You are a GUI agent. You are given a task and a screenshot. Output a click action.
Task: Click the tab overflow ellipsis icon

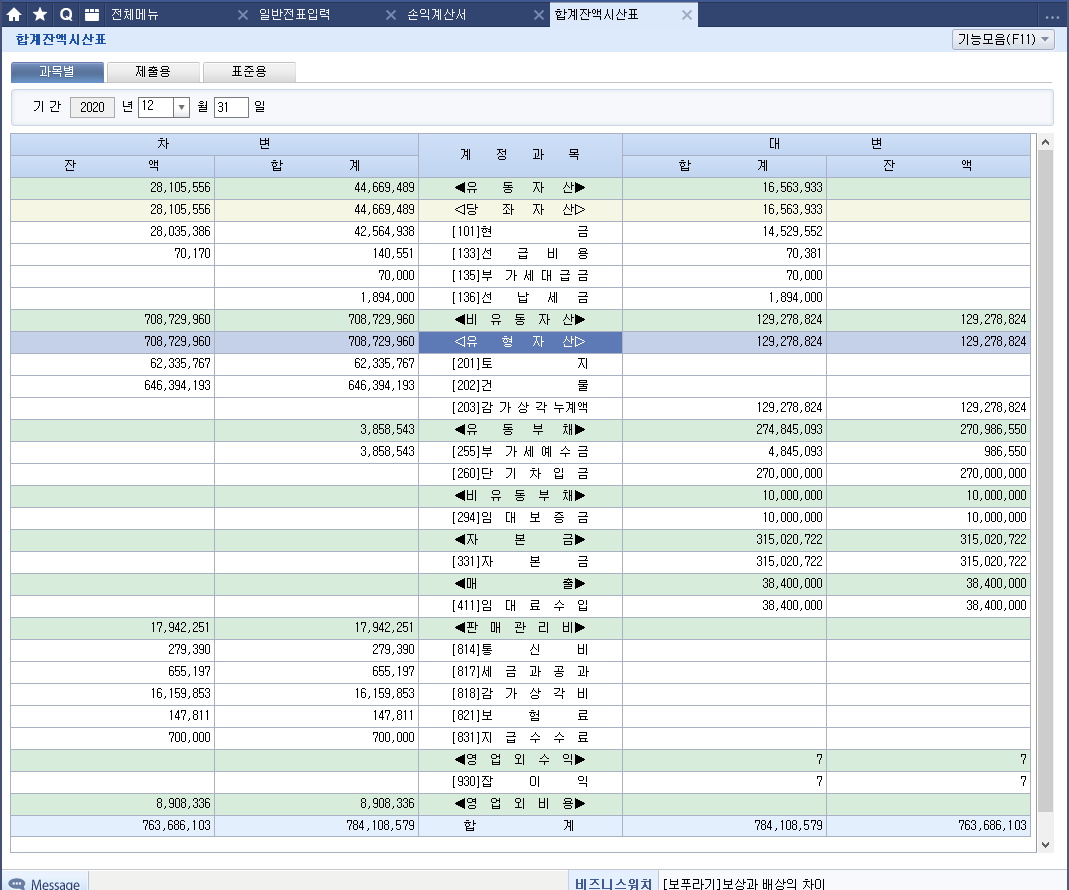(1052, 16)
